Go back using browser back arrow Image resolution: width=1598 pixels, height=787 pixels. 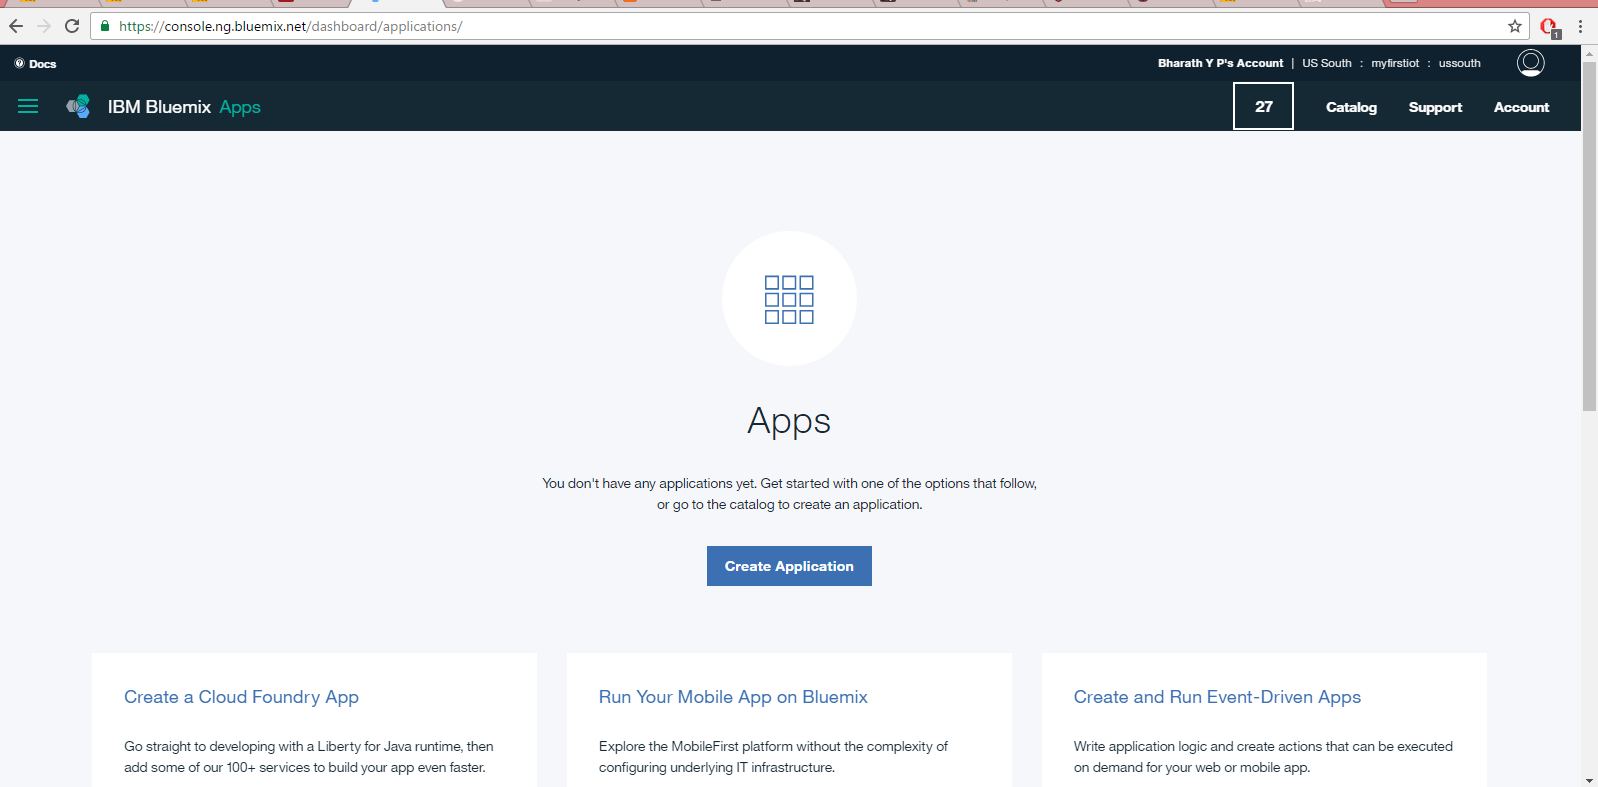[x=16, y=26]
